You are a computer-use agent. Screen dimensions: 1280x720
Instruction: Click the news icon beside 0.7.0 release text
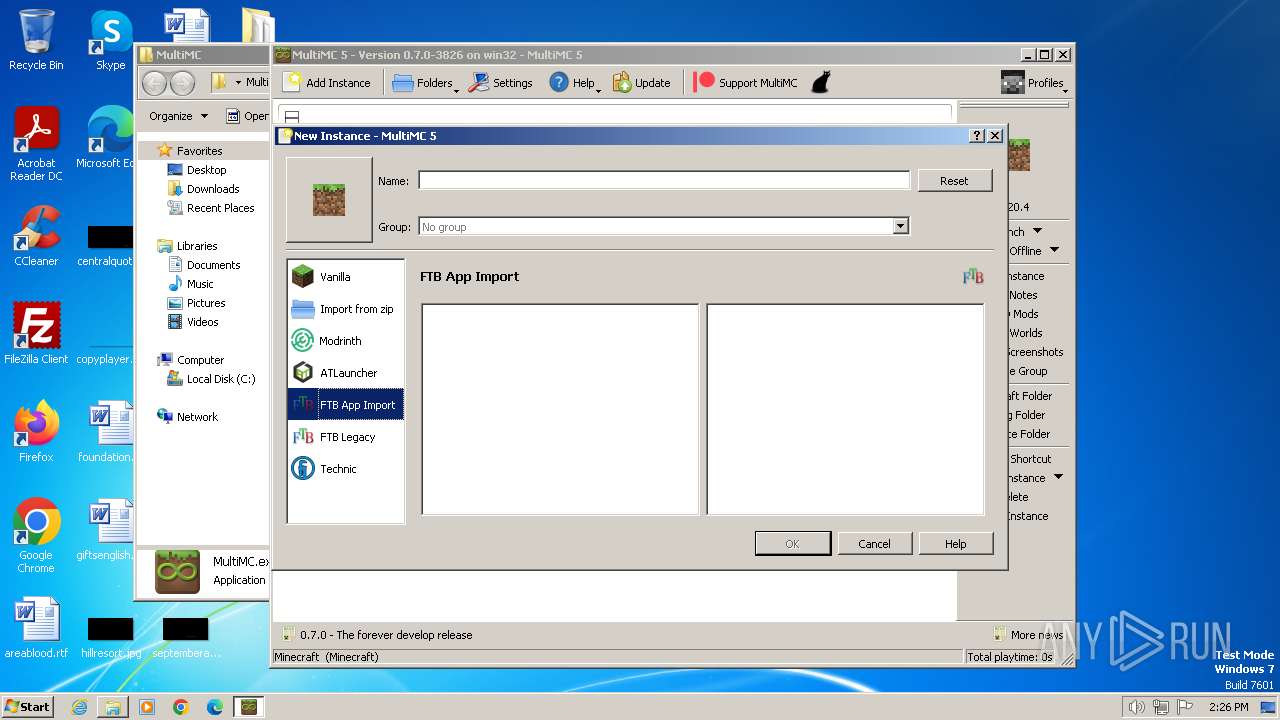(287, 634)
